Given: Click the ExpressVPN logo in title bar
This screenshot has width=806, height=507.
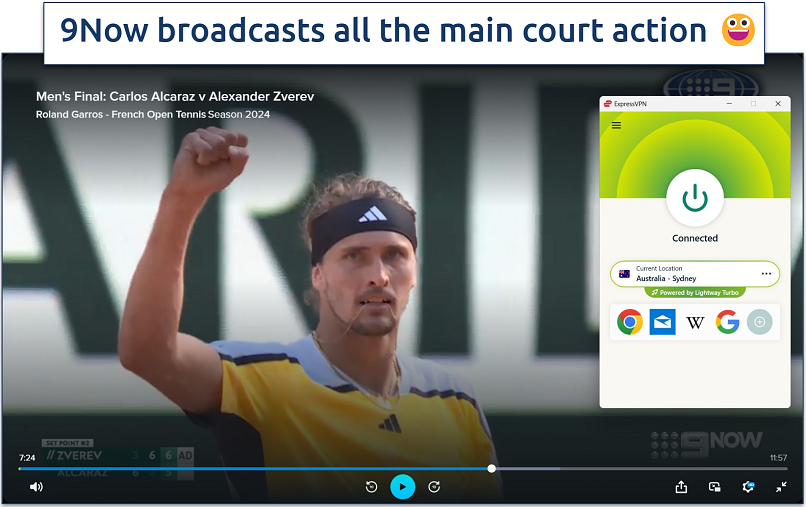Looking at the screenshot, I should point(608,104).
